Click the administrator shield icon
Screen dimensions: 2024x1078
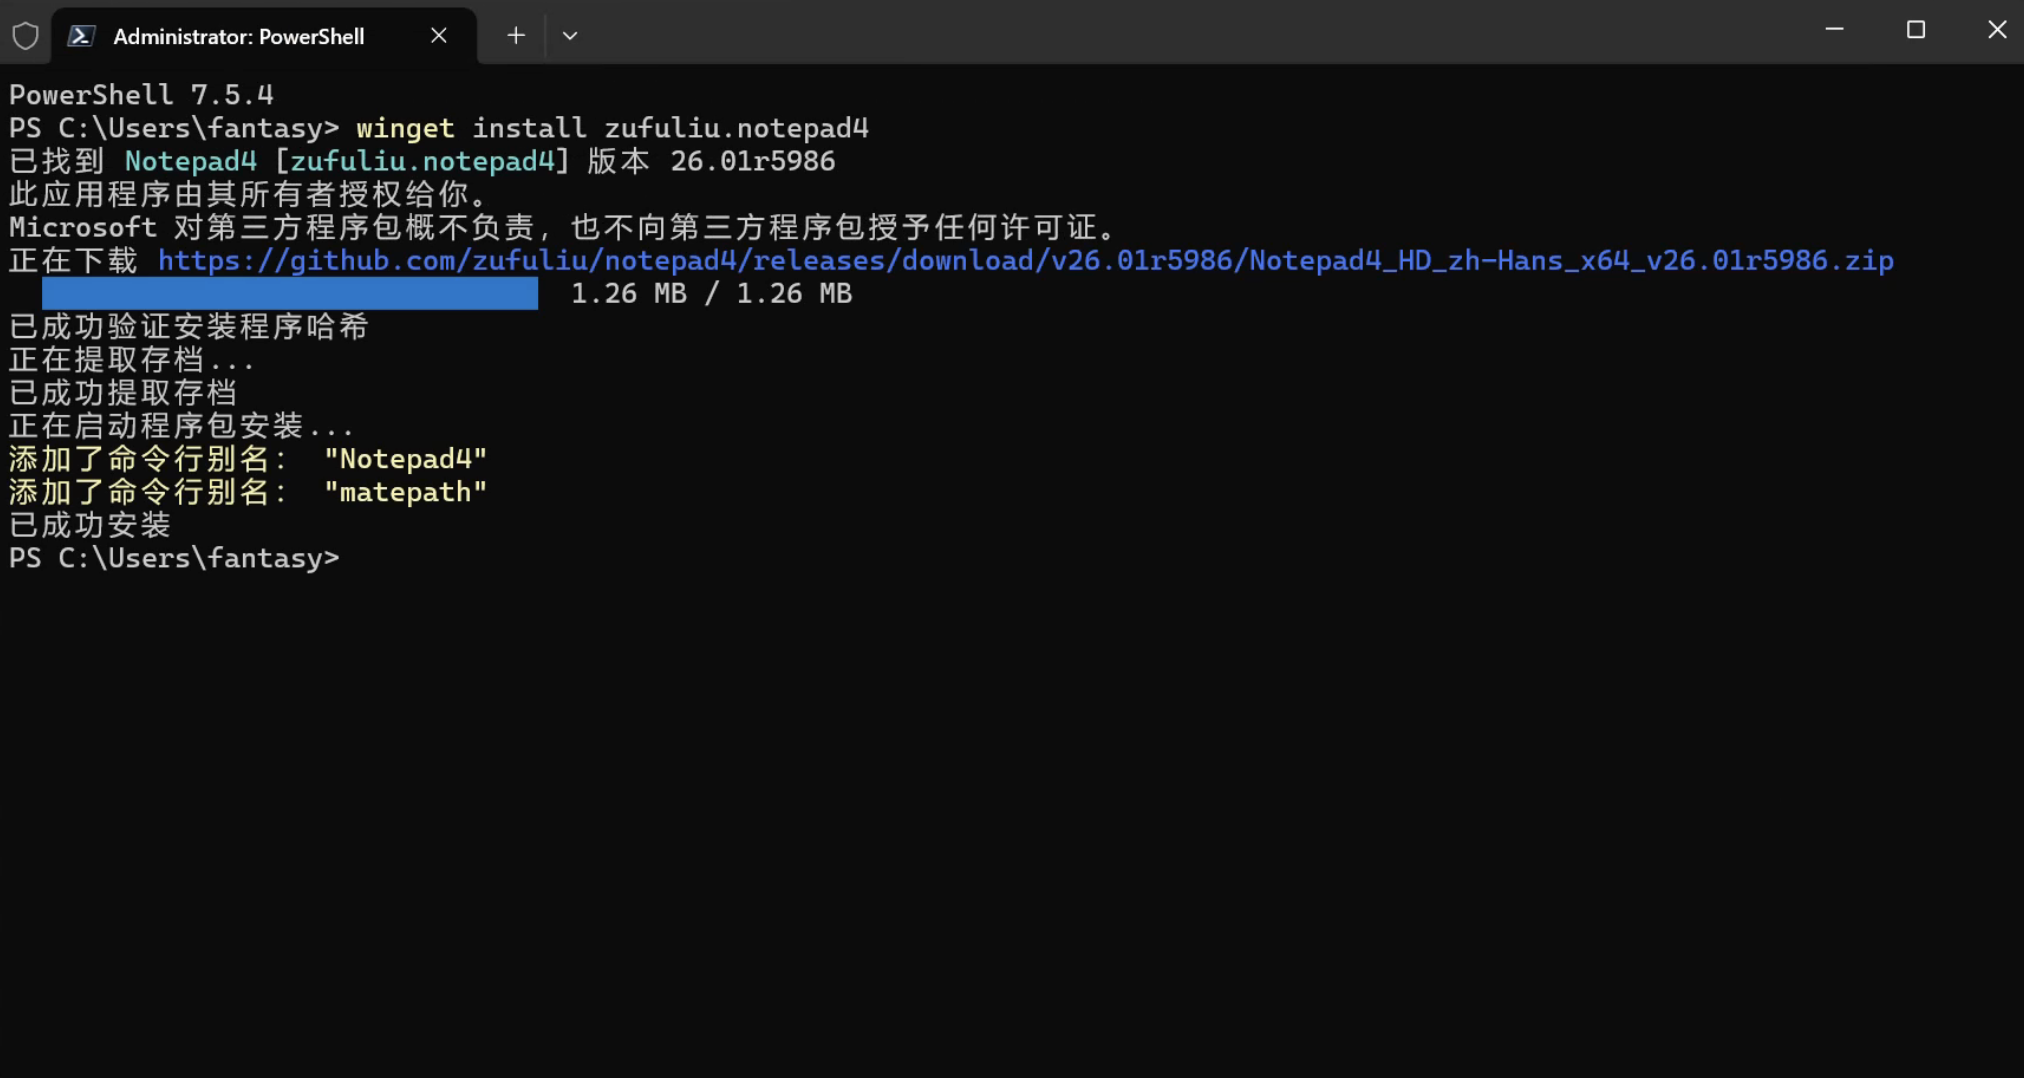click(x=25, y=36)
